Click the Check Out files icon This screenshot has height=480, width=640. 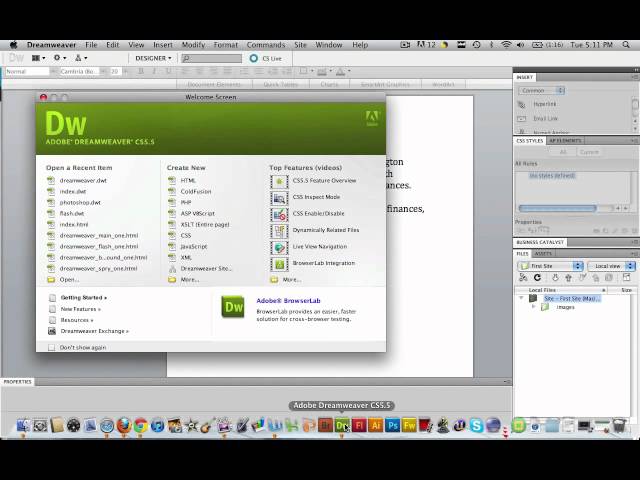(582, 278)
